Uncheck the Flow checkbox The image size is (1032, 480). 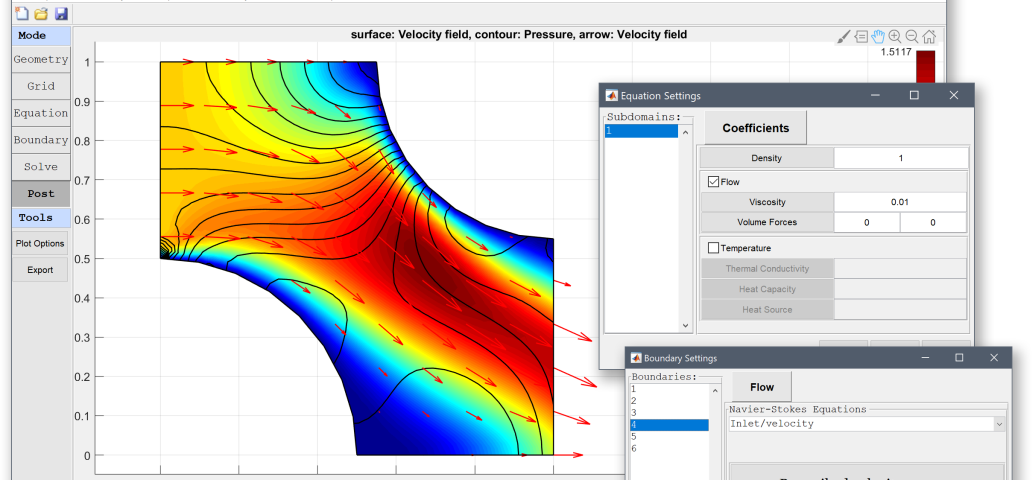pos(713,182)
